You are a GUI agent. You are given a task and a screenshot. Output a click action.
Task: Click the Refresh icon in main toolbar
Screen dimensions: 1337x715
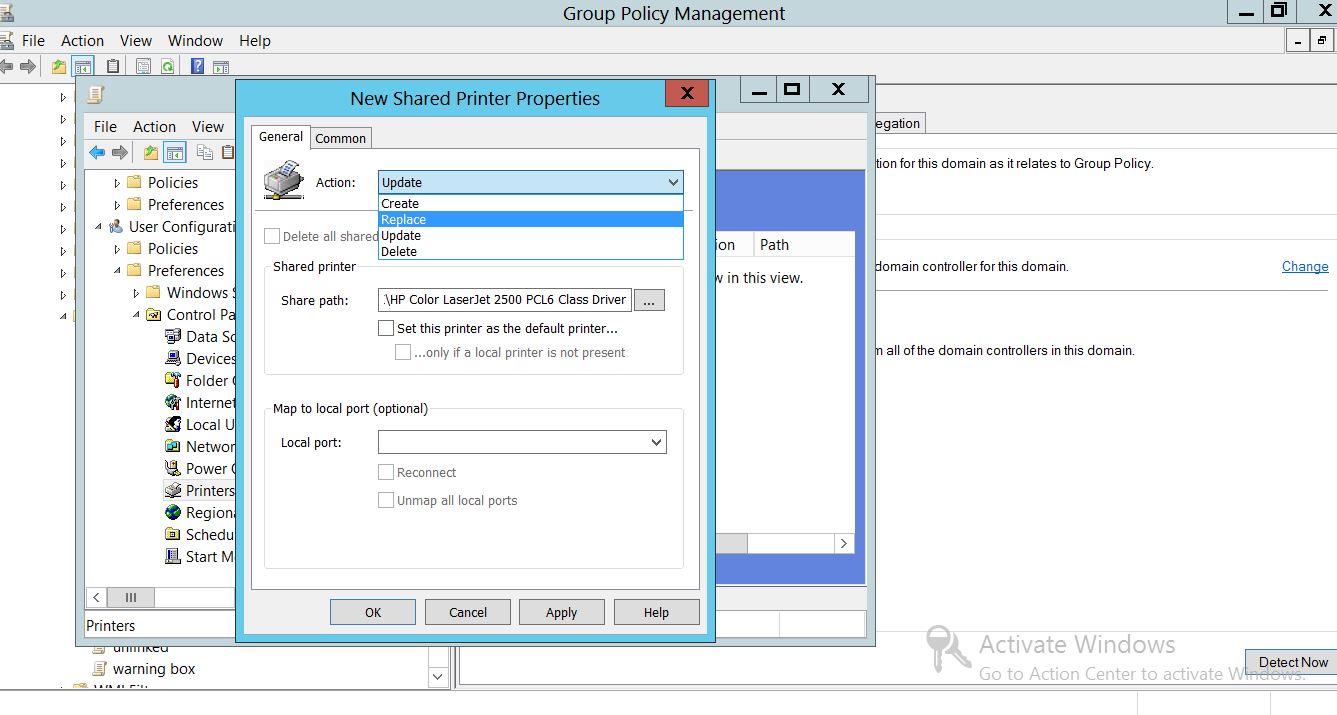tap(169, 67)
